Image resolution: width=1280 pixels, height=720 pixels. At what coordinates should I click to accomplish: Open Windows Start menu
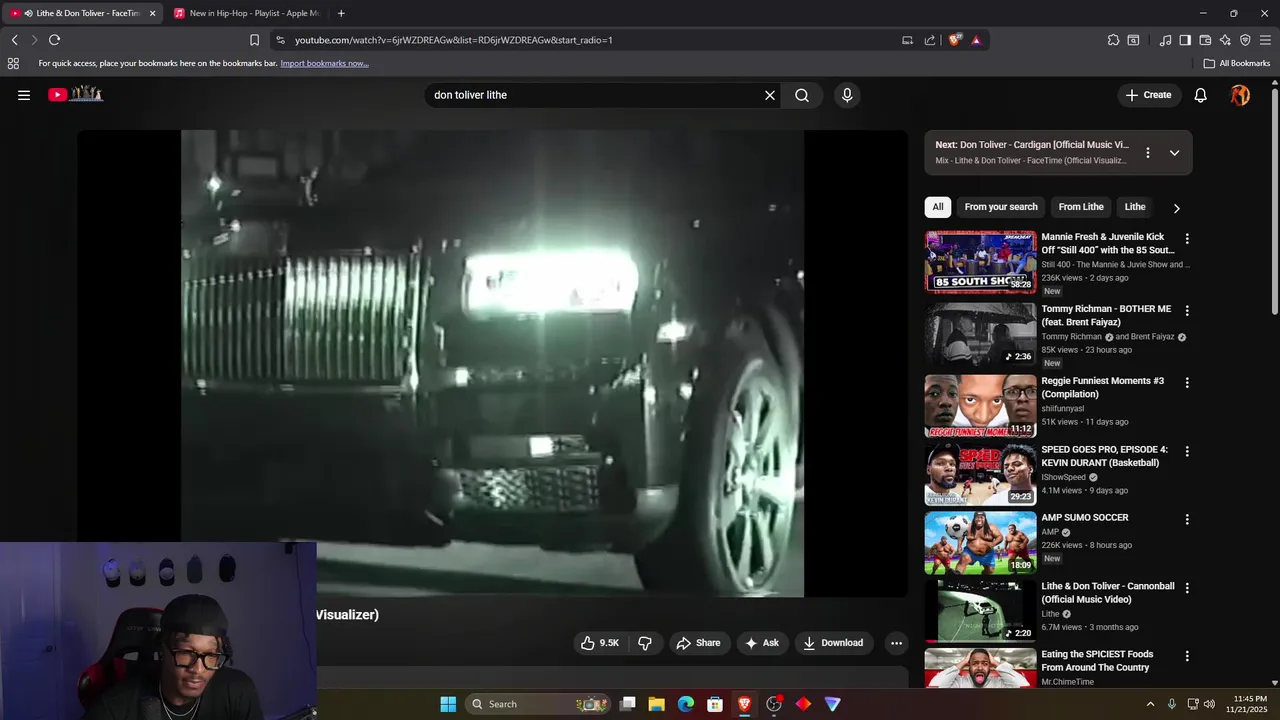(x=448, y=704)
